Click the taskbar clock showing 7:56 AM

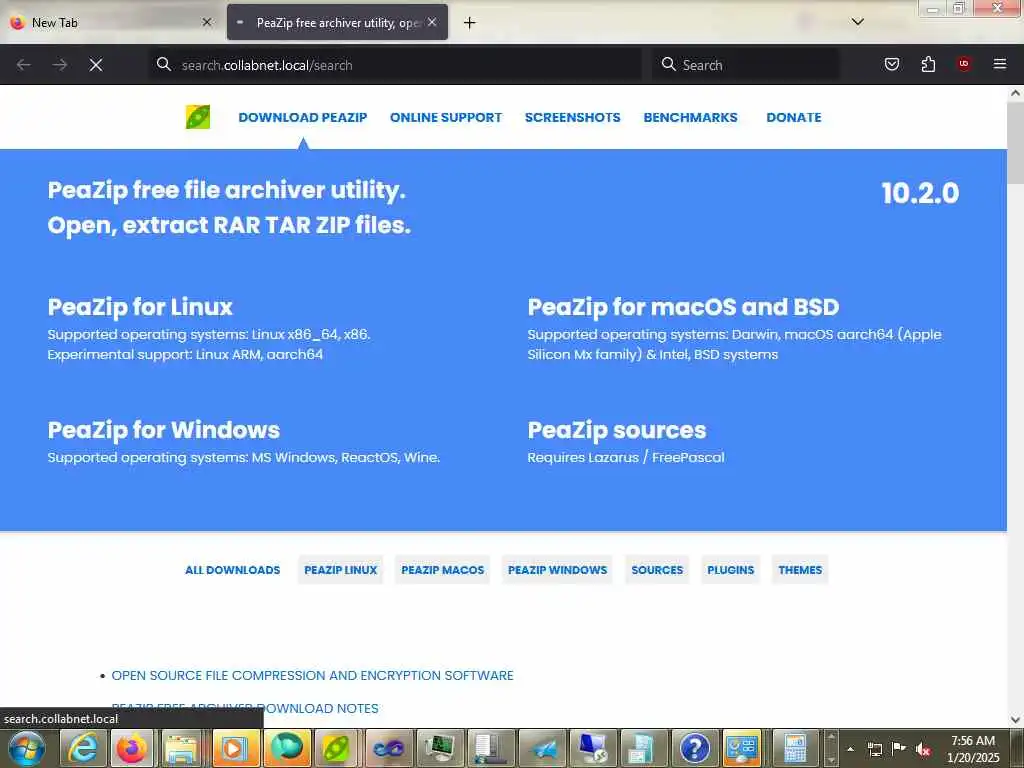click(973, 748)
